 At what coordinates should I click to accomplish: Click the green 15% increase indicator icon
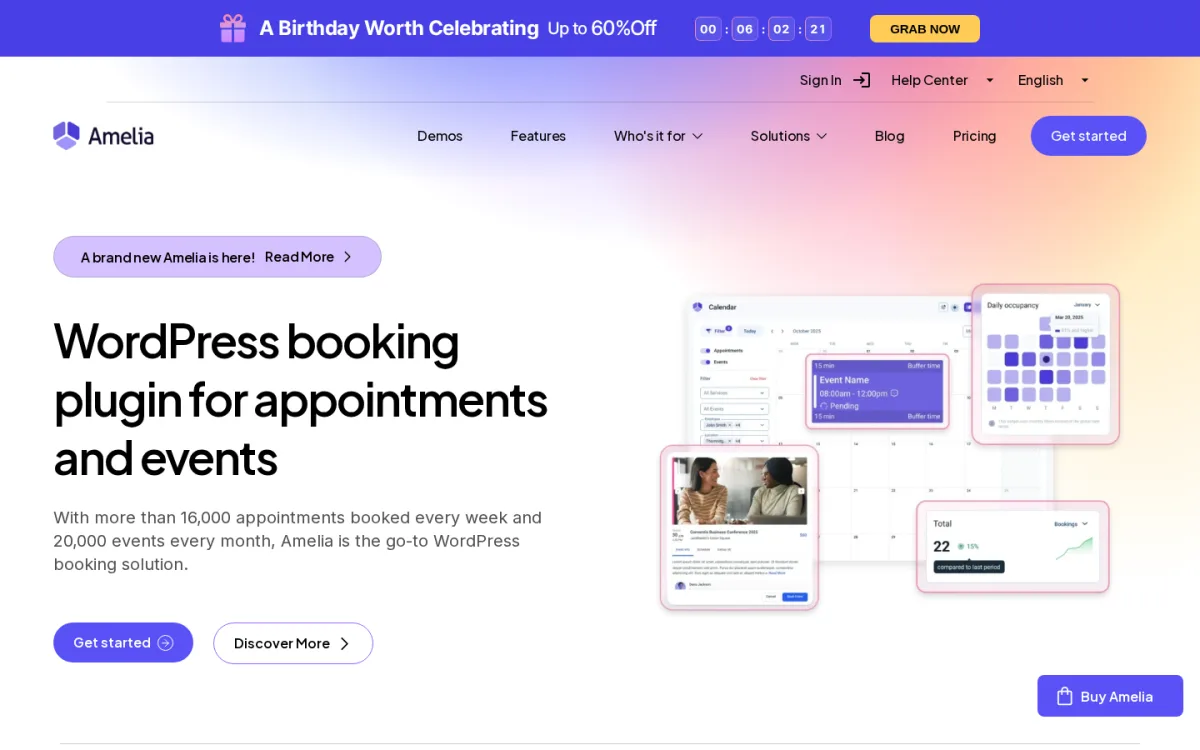961,547
